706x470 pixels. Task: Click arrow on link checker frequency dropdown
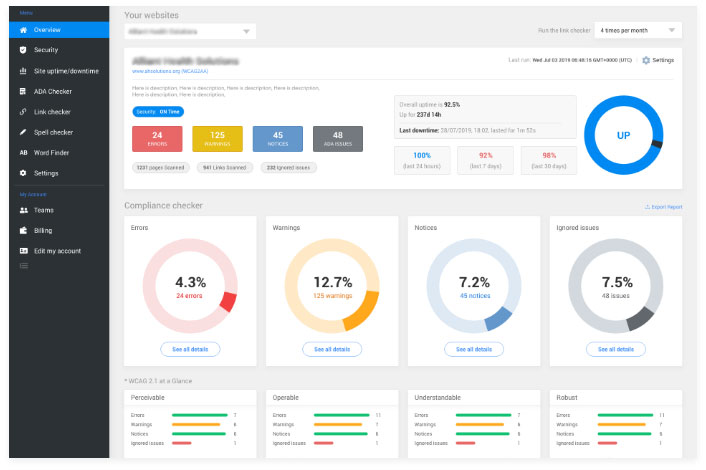[x=671, y=30]
